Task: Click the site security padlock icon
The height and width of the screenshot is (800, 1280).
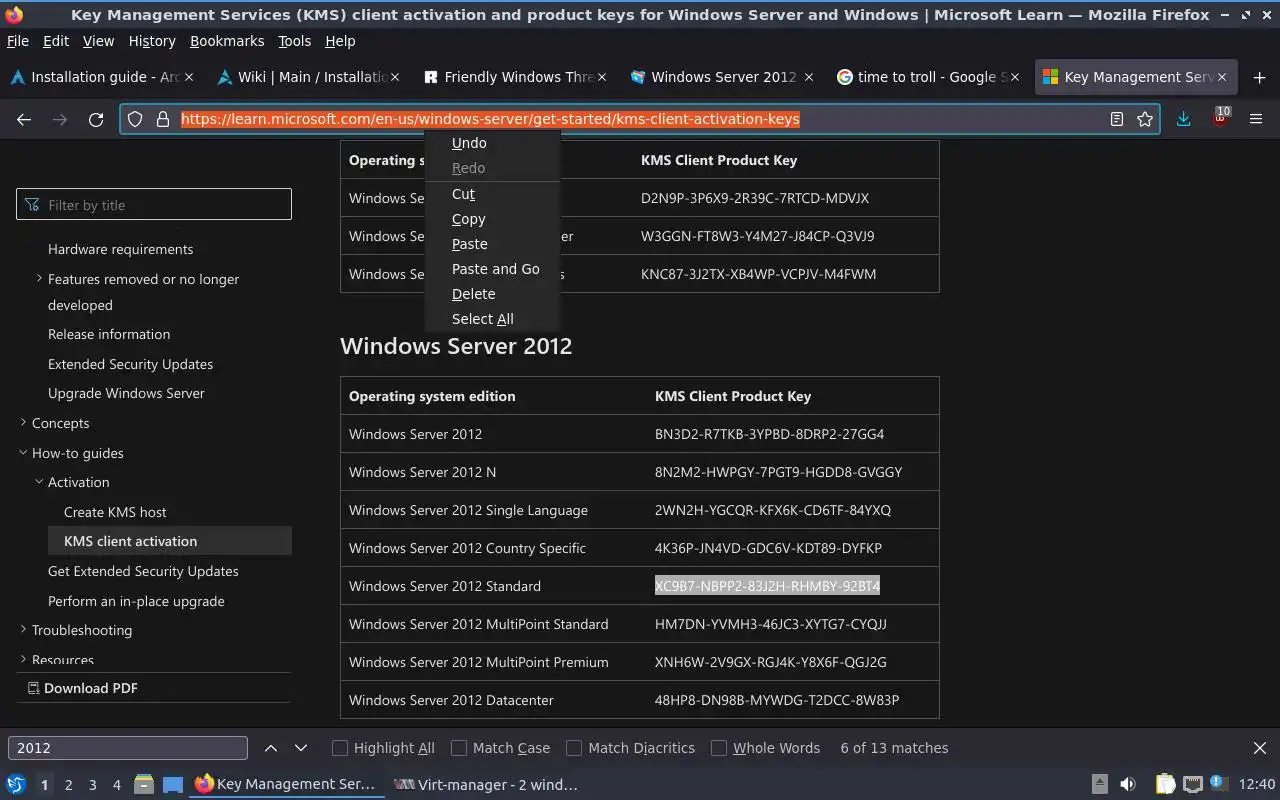Action: point(163,119)
